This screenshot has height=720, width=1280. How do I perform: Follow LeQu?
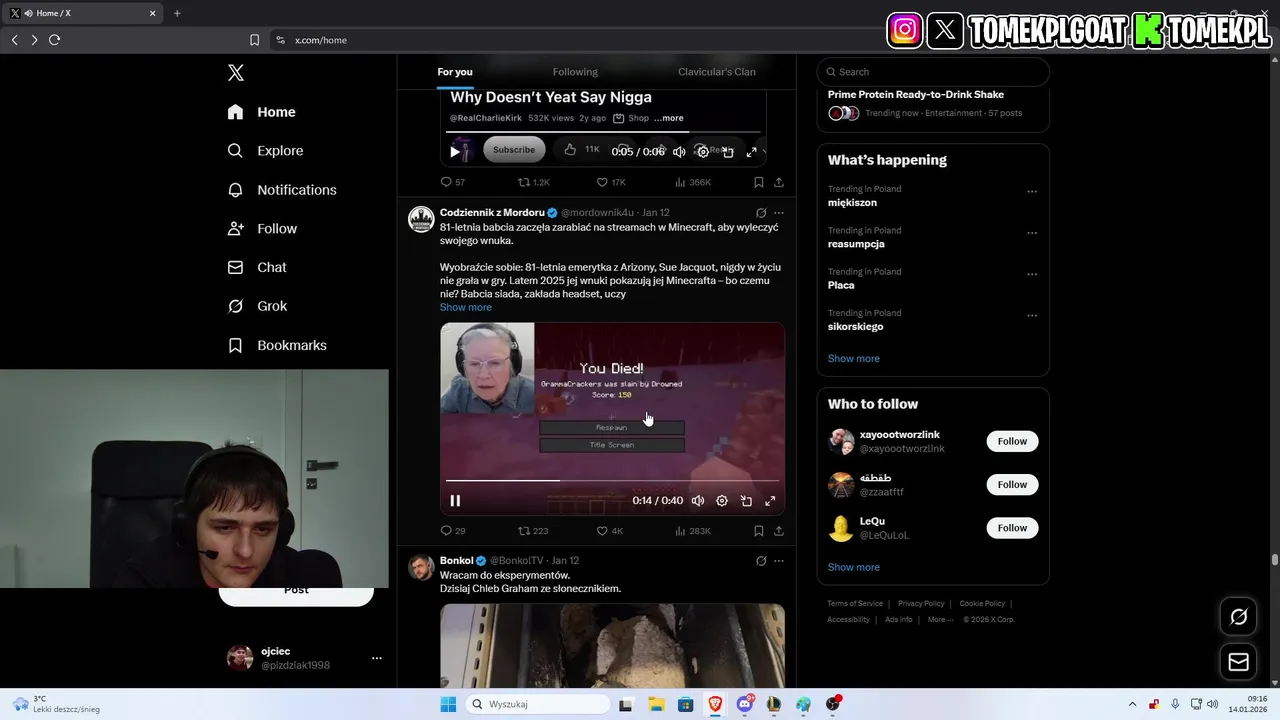(x=1012, y=528)
